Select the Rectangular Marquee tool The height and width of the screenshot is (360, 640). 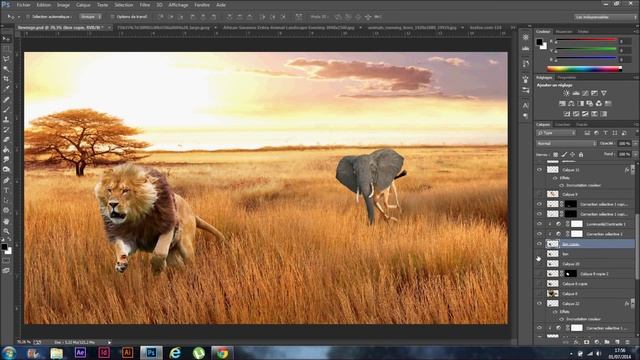(x=7, y=49)
